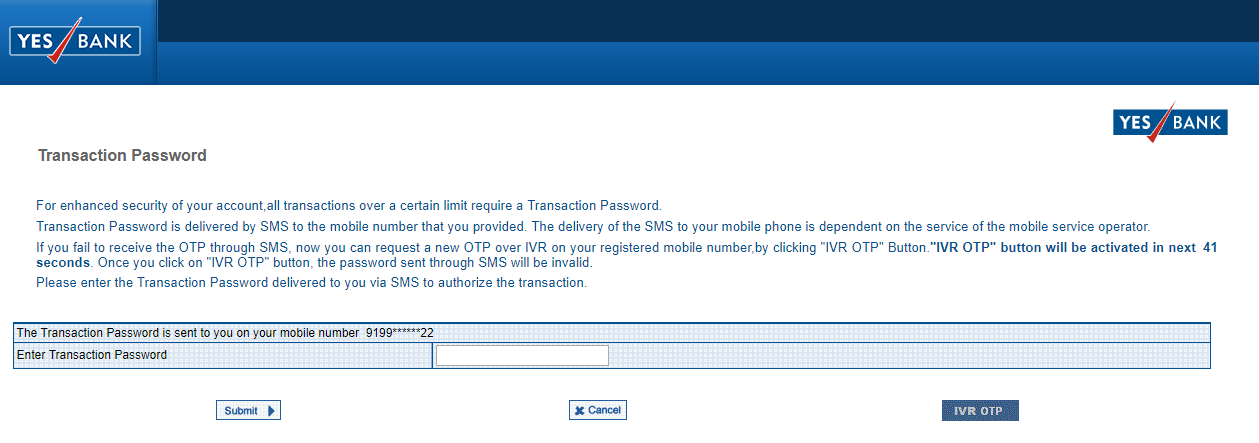
Task: Click the 'Please enter the Transaction Password' line
Action: tap(311, 283)
